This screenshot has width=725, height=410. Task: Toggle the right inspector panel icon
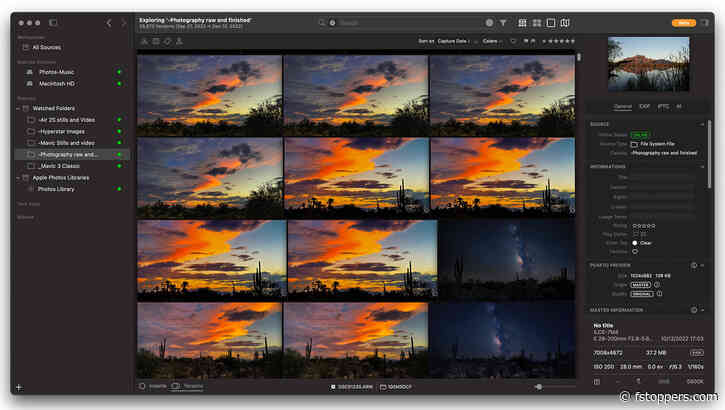[x=705, y=23]
